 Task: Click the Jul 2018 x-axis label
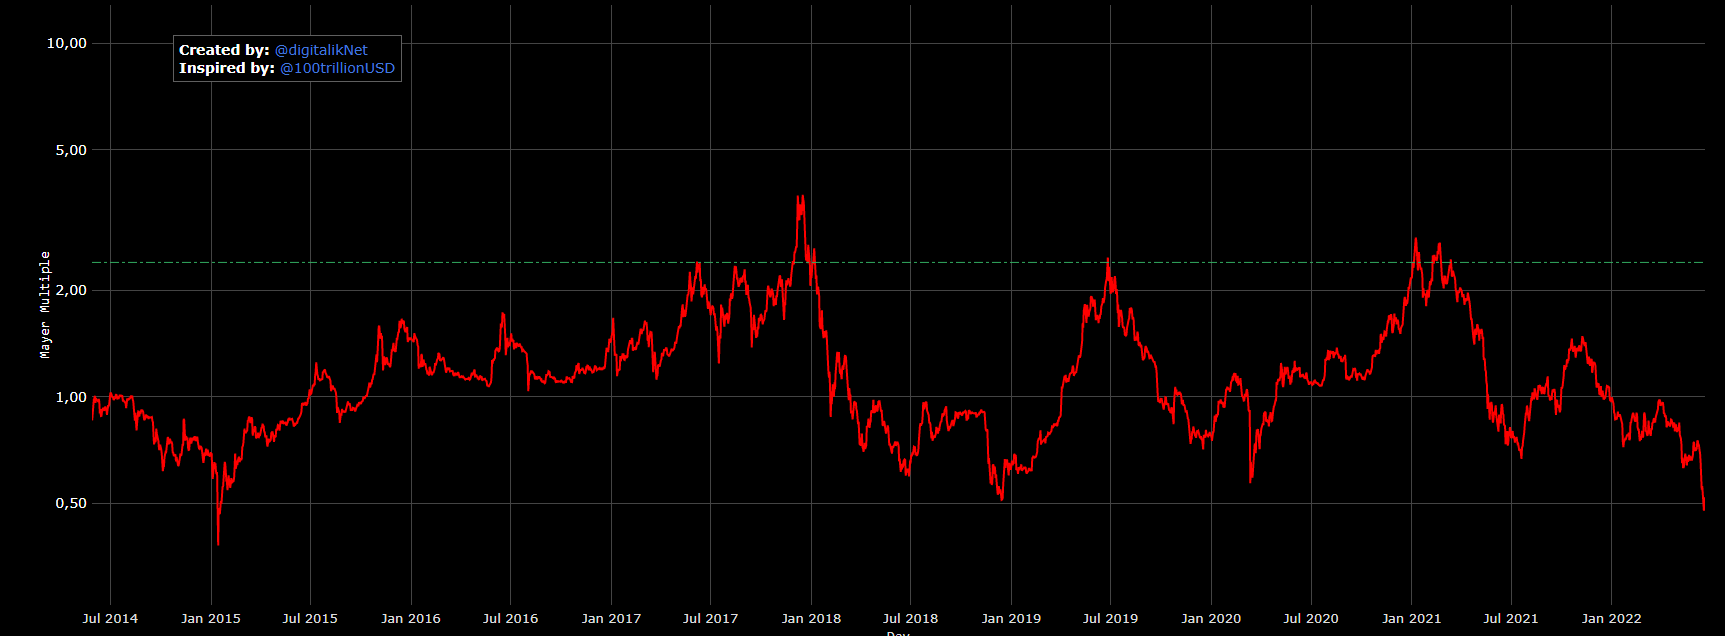click(x=910, y=618)
